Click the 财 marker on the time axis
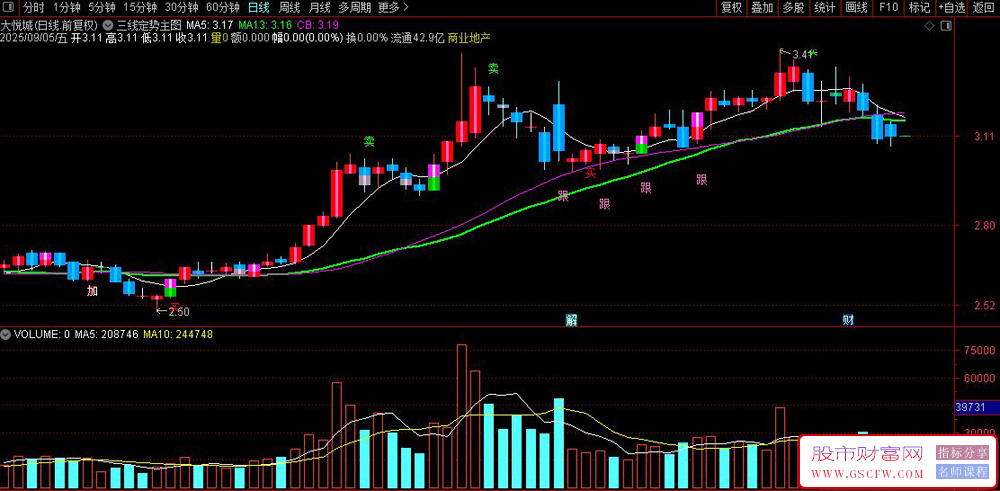 point(848,320)
